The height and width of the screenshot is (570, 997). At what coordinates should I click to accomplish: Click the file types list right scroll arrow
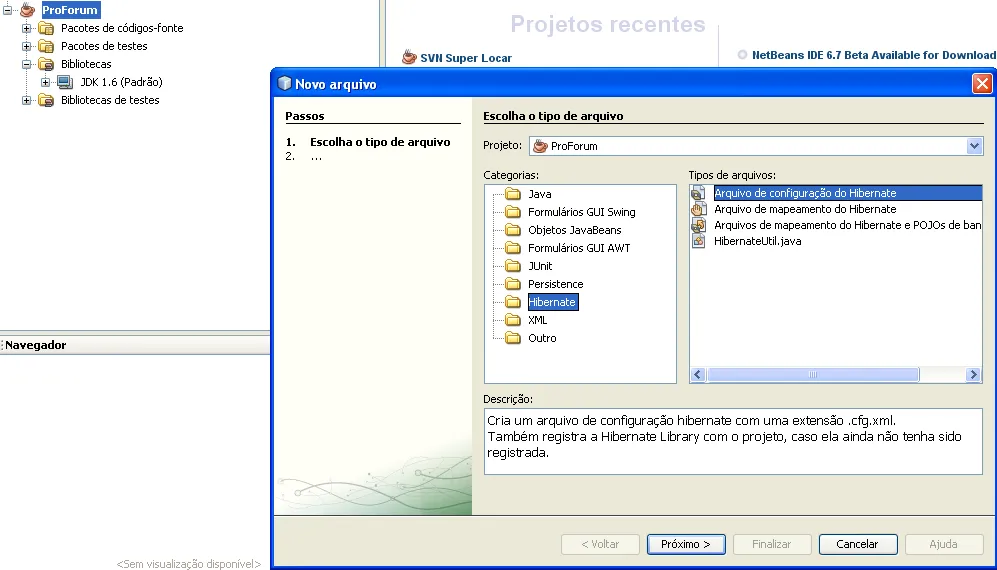coord(973,375)
